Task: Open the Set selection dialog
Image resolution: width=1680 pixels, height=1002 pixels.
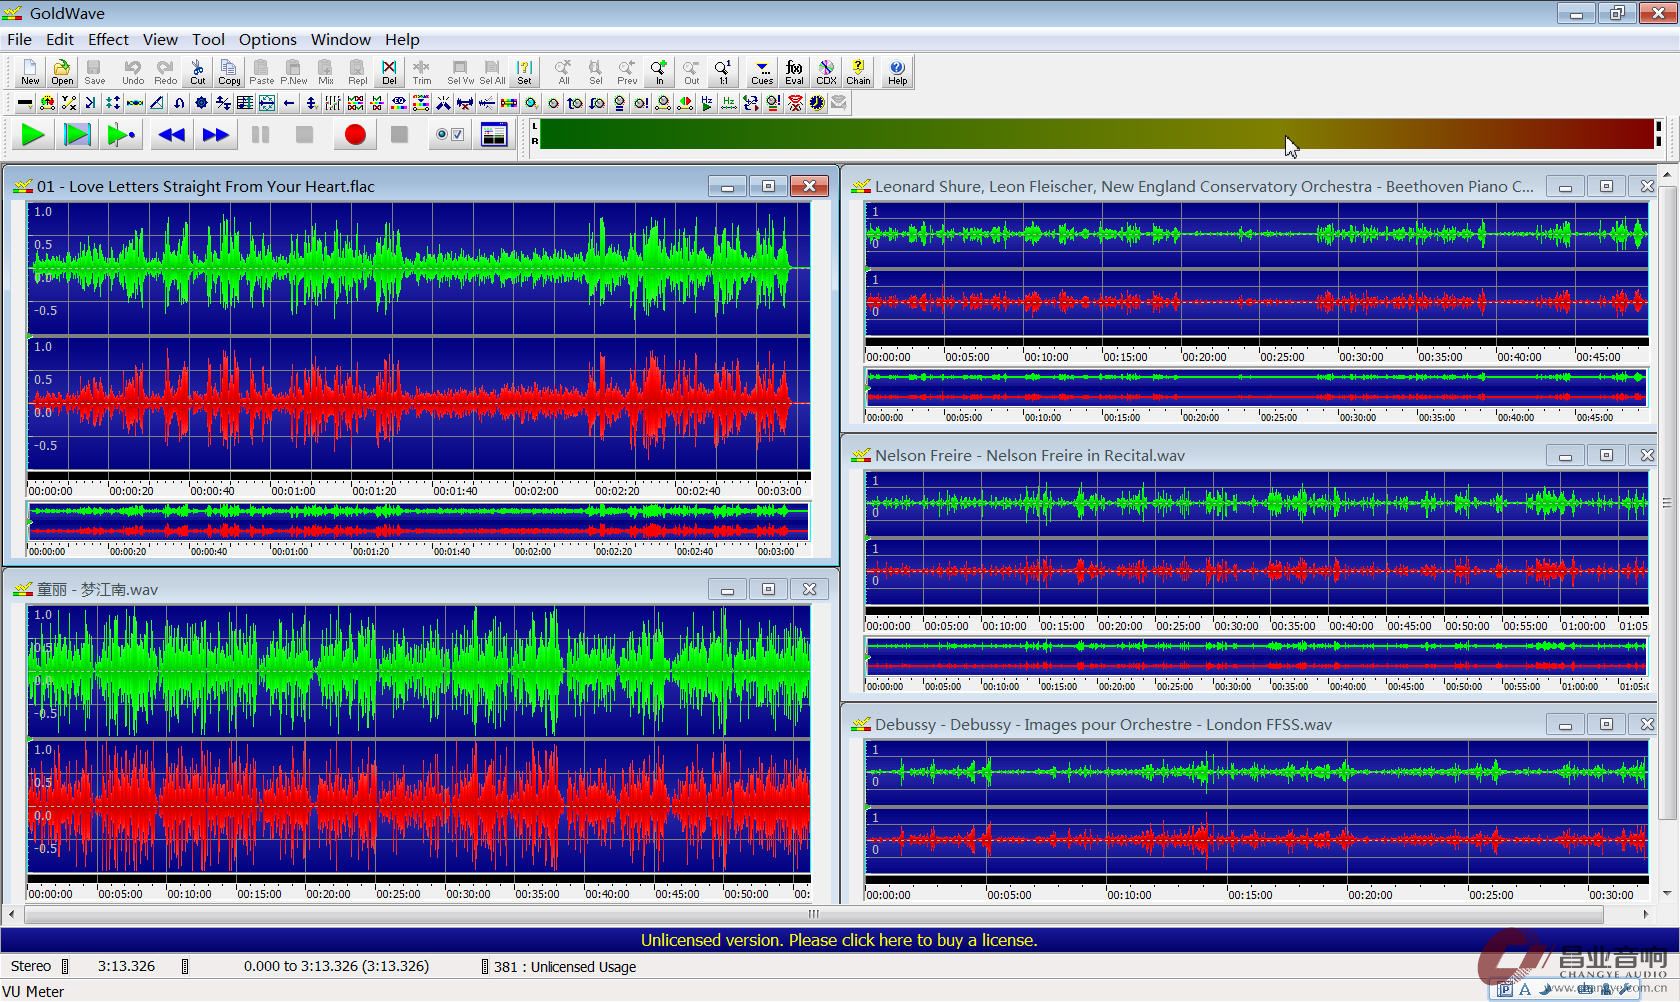Action: pyautogui.click(x=524, y=71)
